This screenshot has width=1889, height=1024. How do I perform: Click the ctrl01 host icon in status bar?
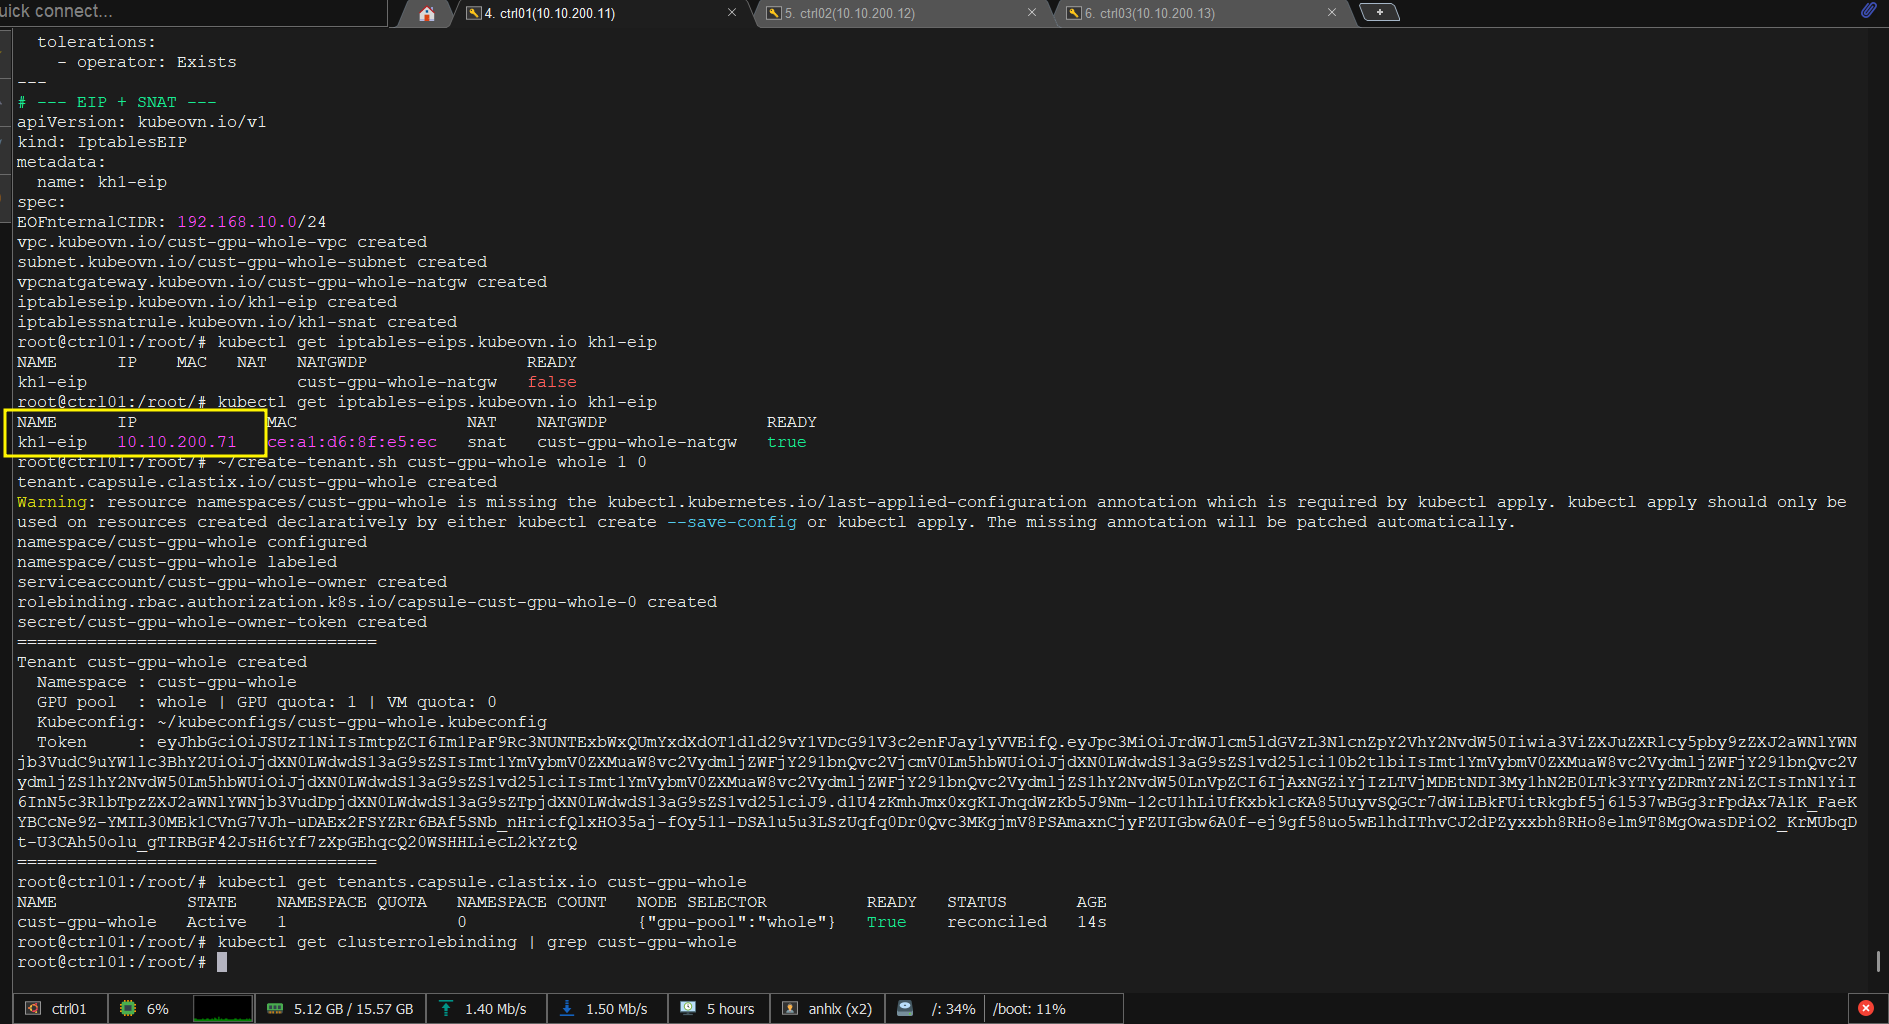click(x=33, y=1008)
